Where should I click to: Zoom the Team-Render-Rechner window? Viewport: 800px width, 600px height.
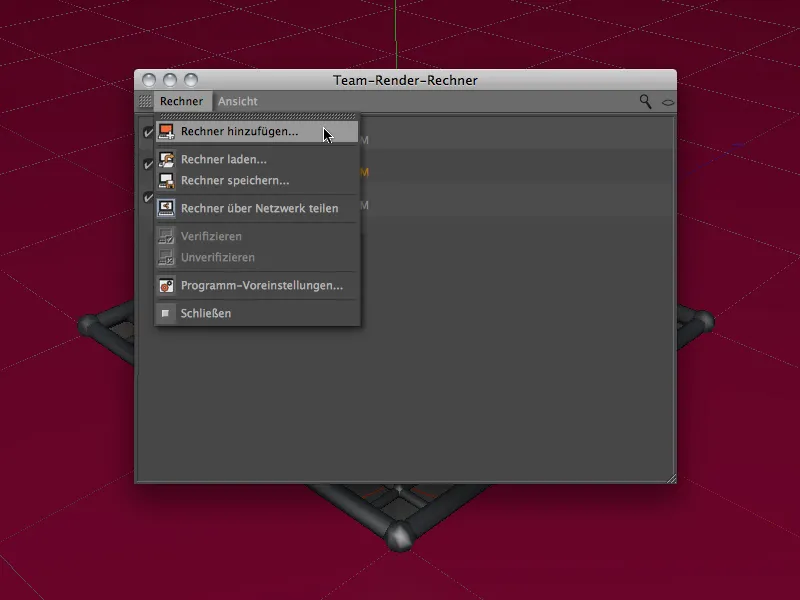(191, 80)
